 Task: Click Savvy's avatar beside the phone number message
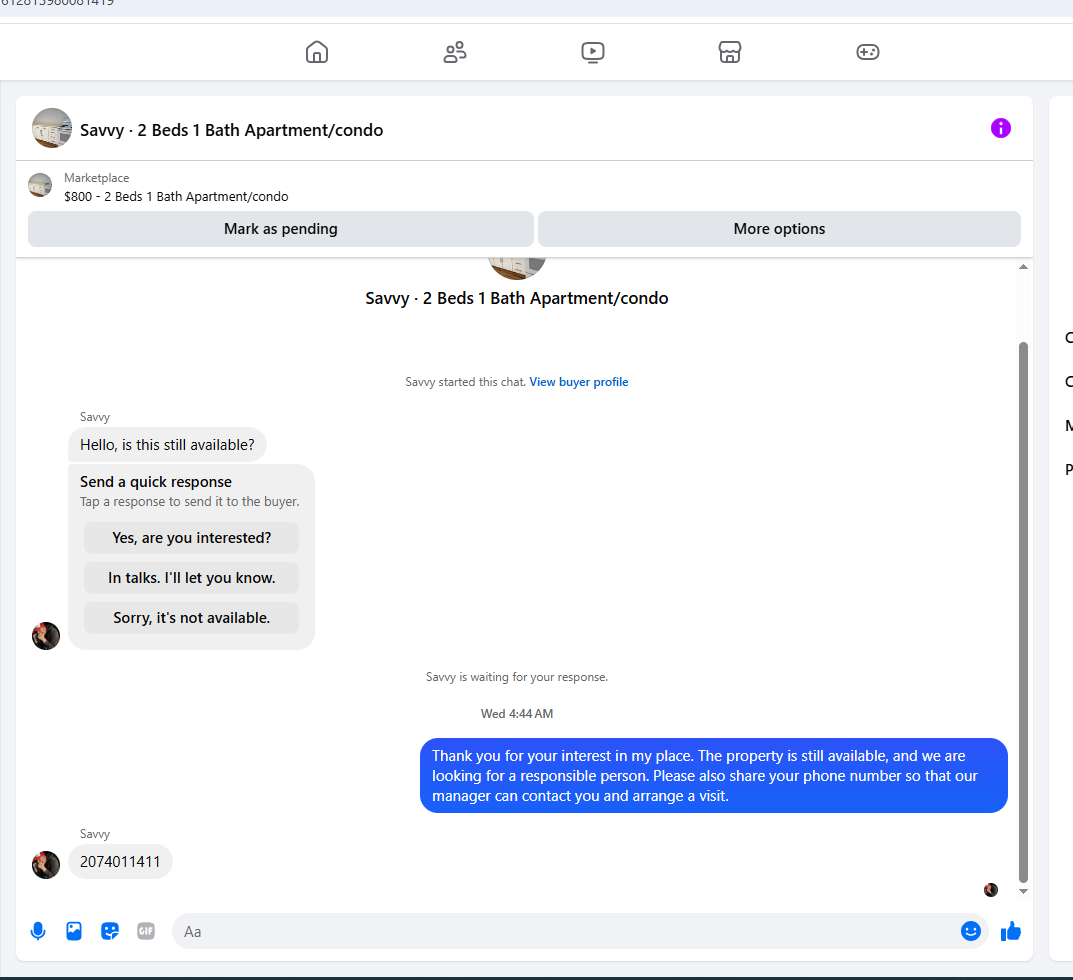(x=46, y=865)
